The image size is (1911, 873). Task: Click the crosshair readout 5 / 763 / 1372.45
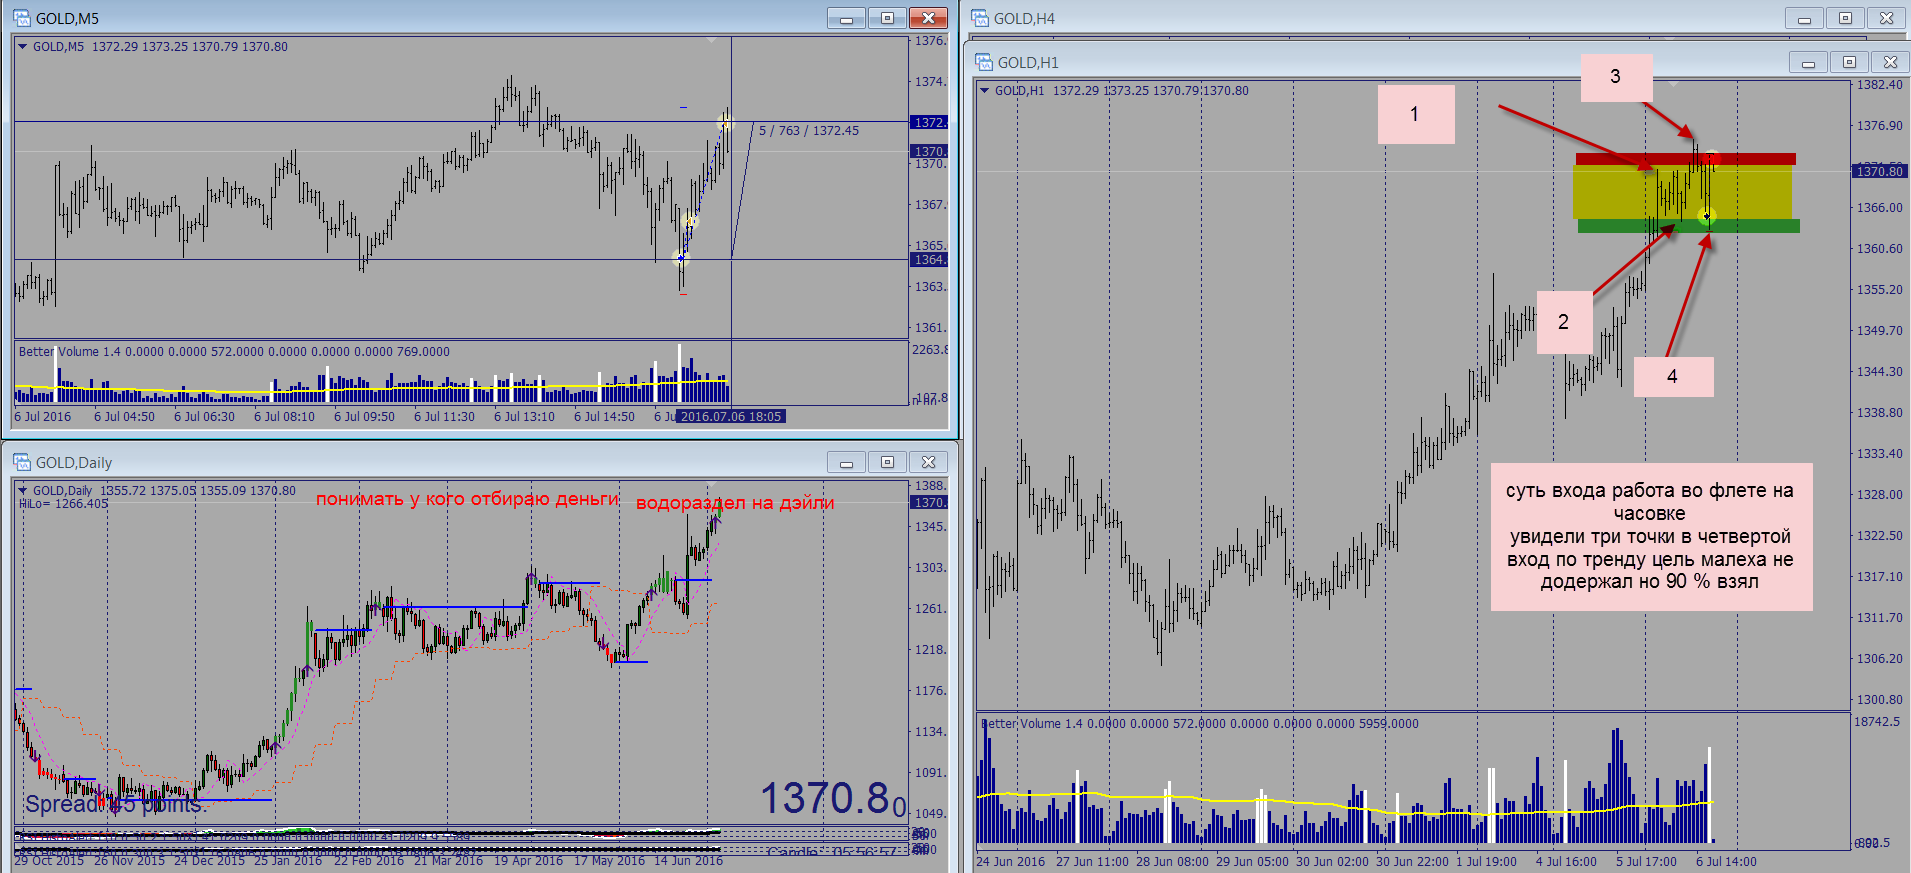809,131
